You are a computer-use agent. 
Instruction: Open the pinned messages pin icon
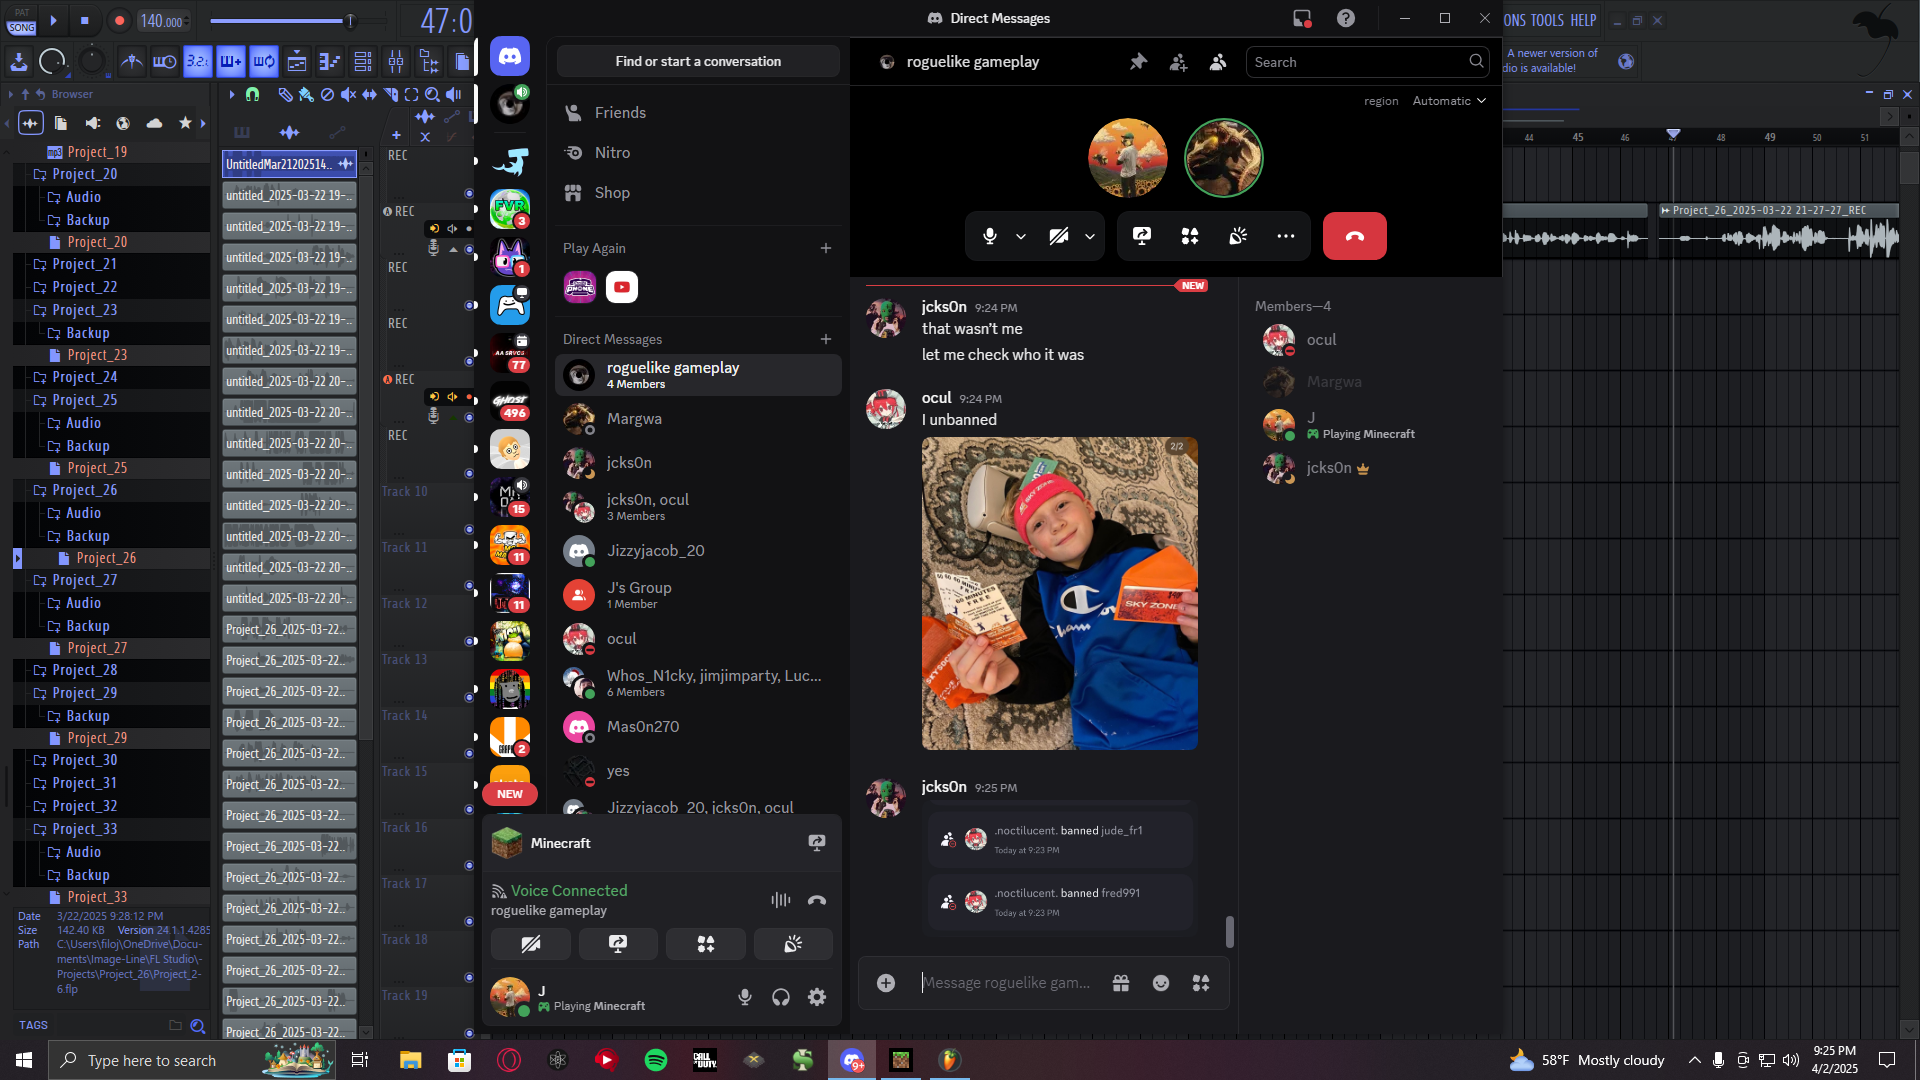click(1138, 62)
